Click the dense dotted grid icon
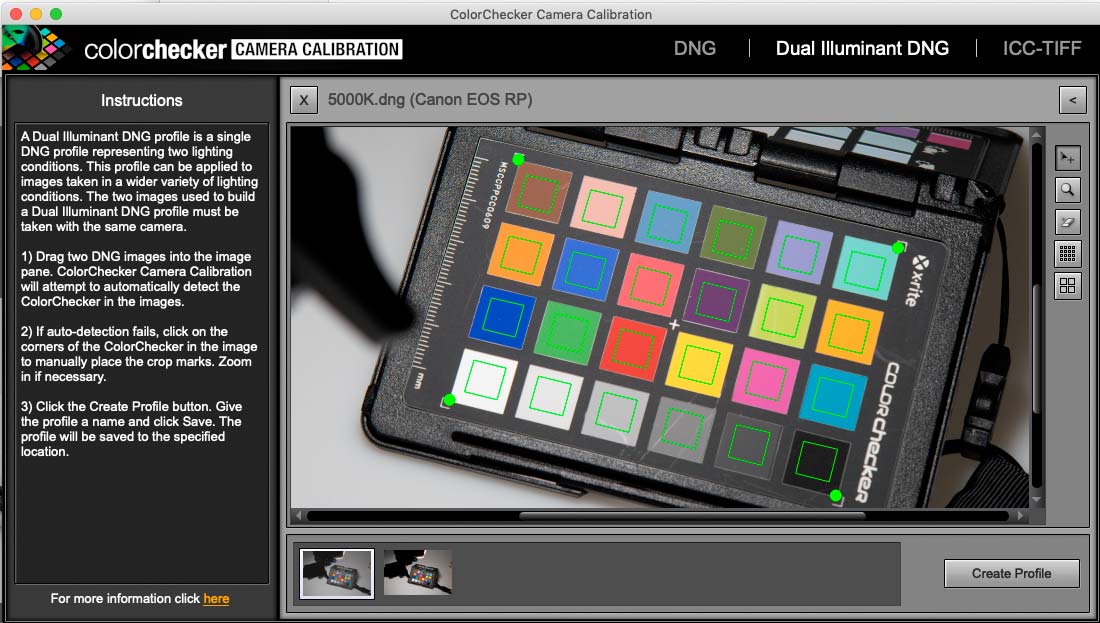 point(1068,254)
